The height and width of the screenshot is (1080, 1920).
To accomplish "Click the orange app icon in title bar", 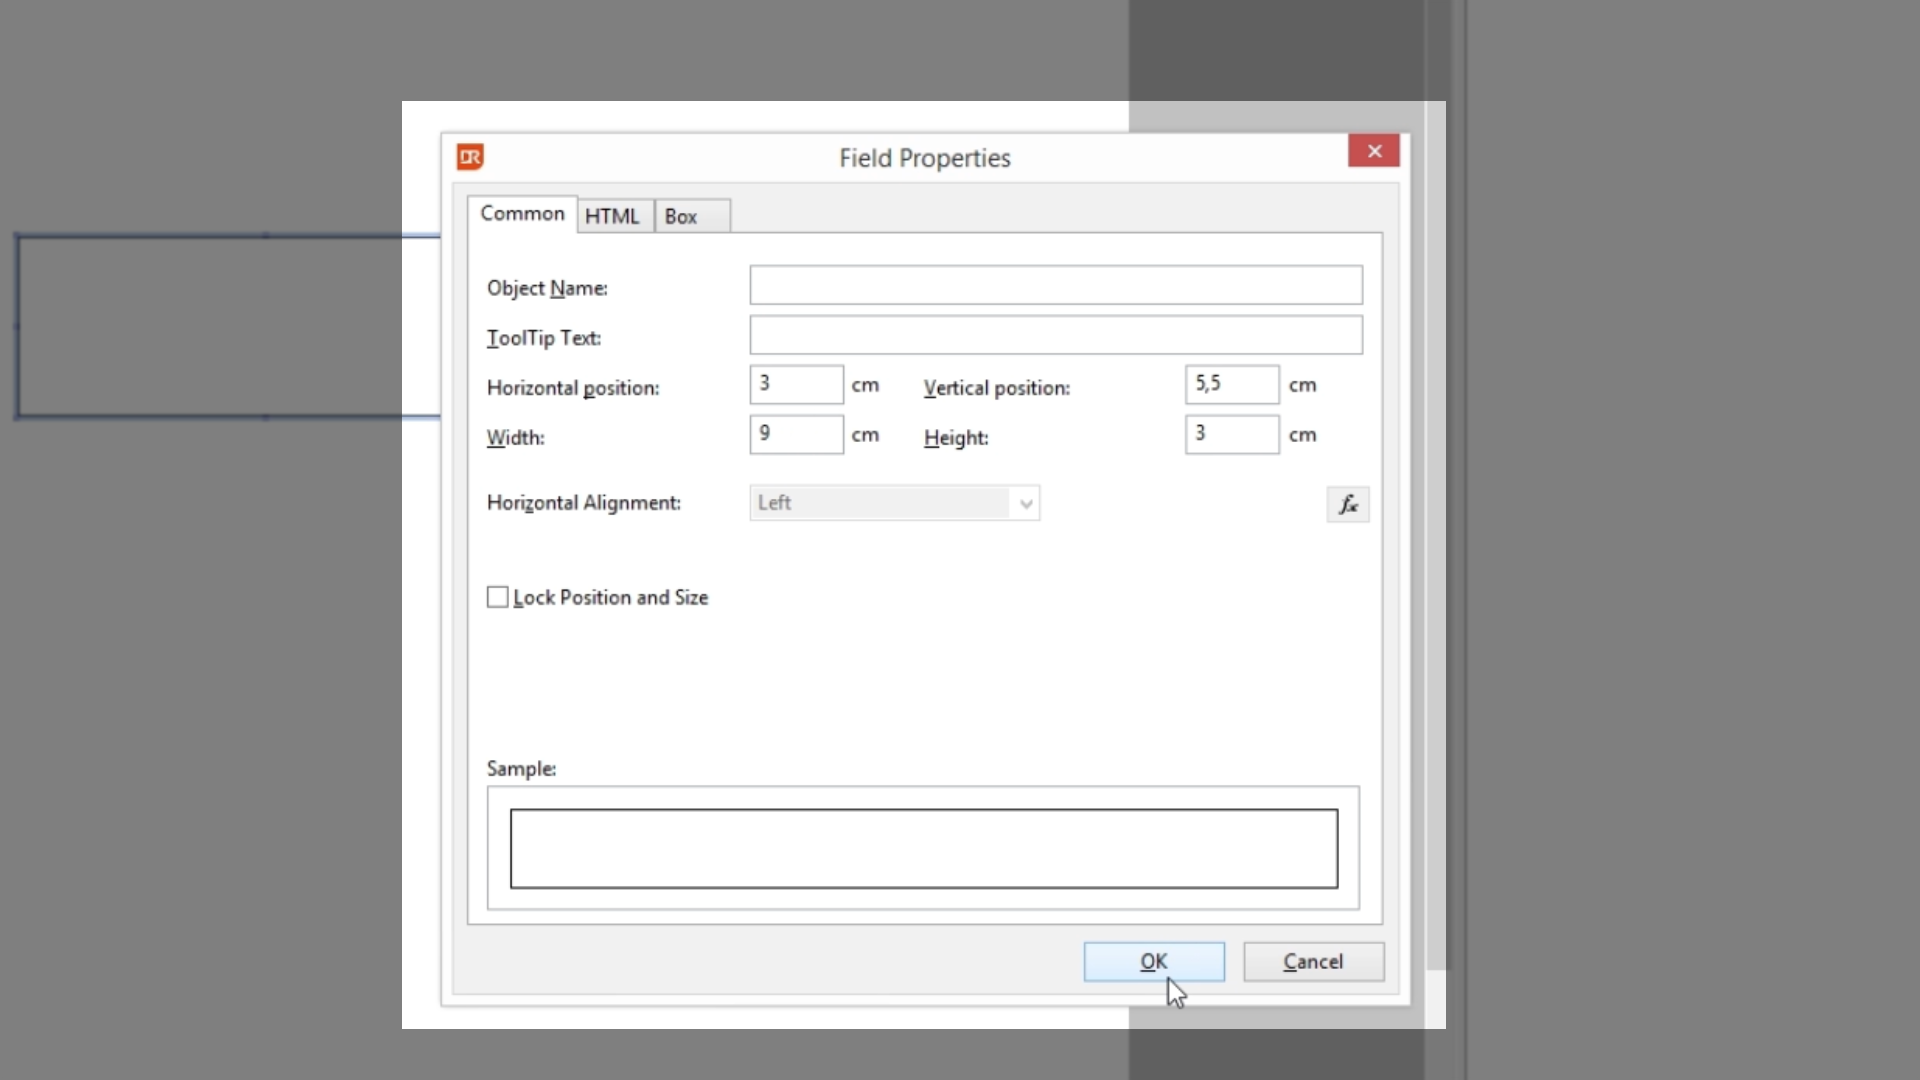I will pos(470,157).
